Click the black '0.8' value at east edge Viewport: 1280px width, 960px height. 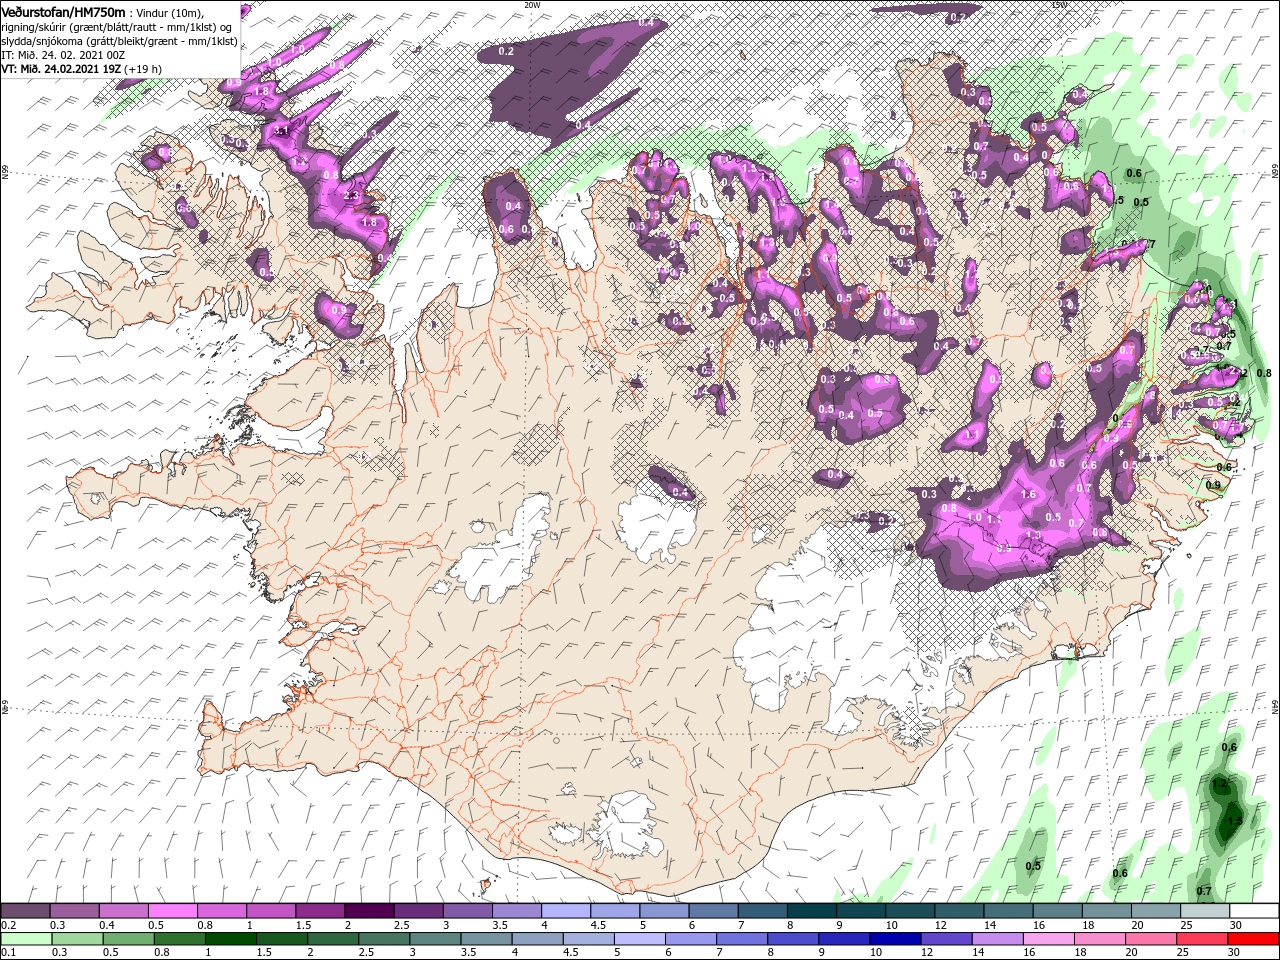coord(1263,373)
